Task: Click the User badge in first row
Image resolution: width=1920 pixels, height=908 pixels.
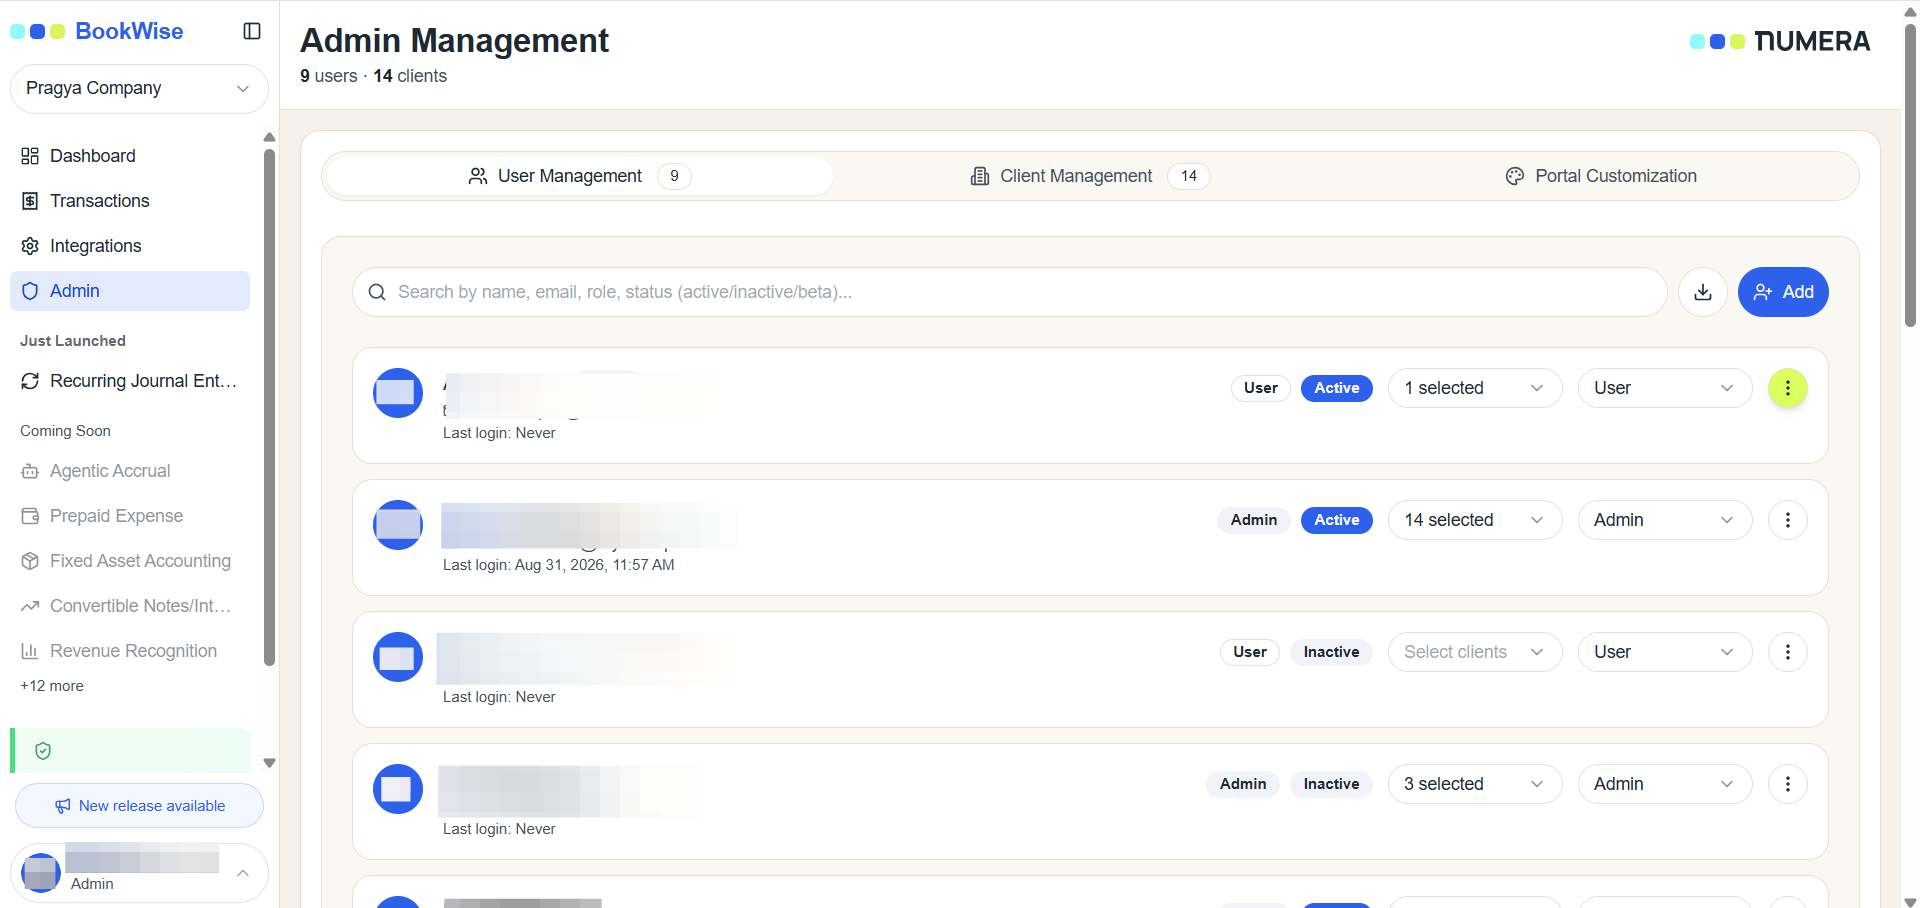Action: pos(1261,388)
